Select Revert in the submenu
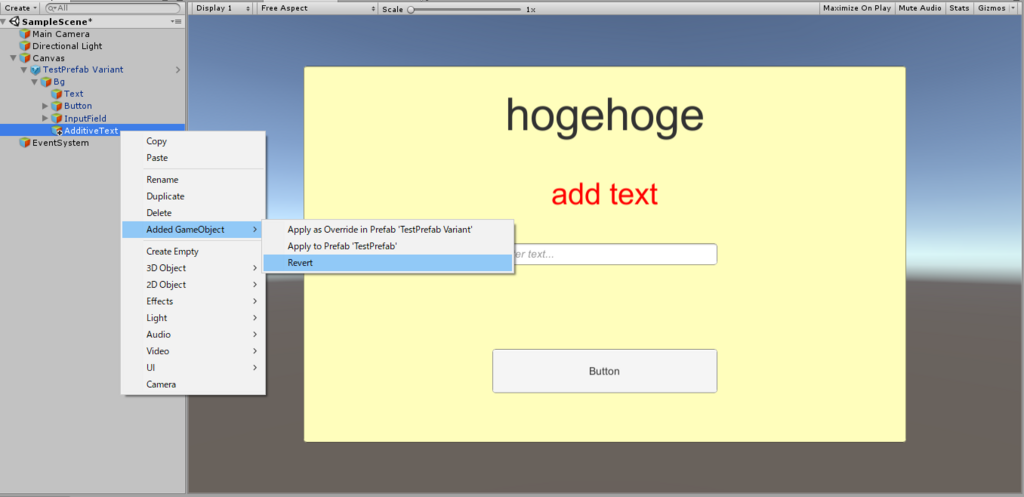Screen dimensions: 1024x497 point(388,263)
